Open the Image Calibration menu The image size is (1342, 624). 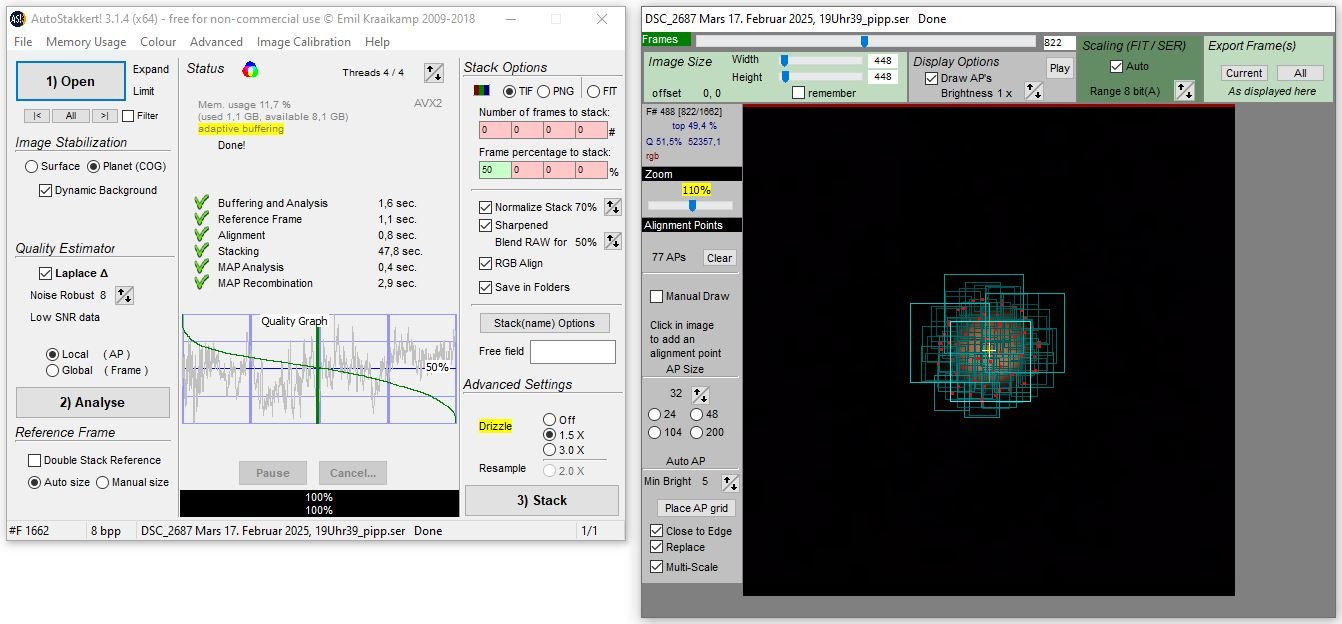pyautogui.click(x=304, y=42)
